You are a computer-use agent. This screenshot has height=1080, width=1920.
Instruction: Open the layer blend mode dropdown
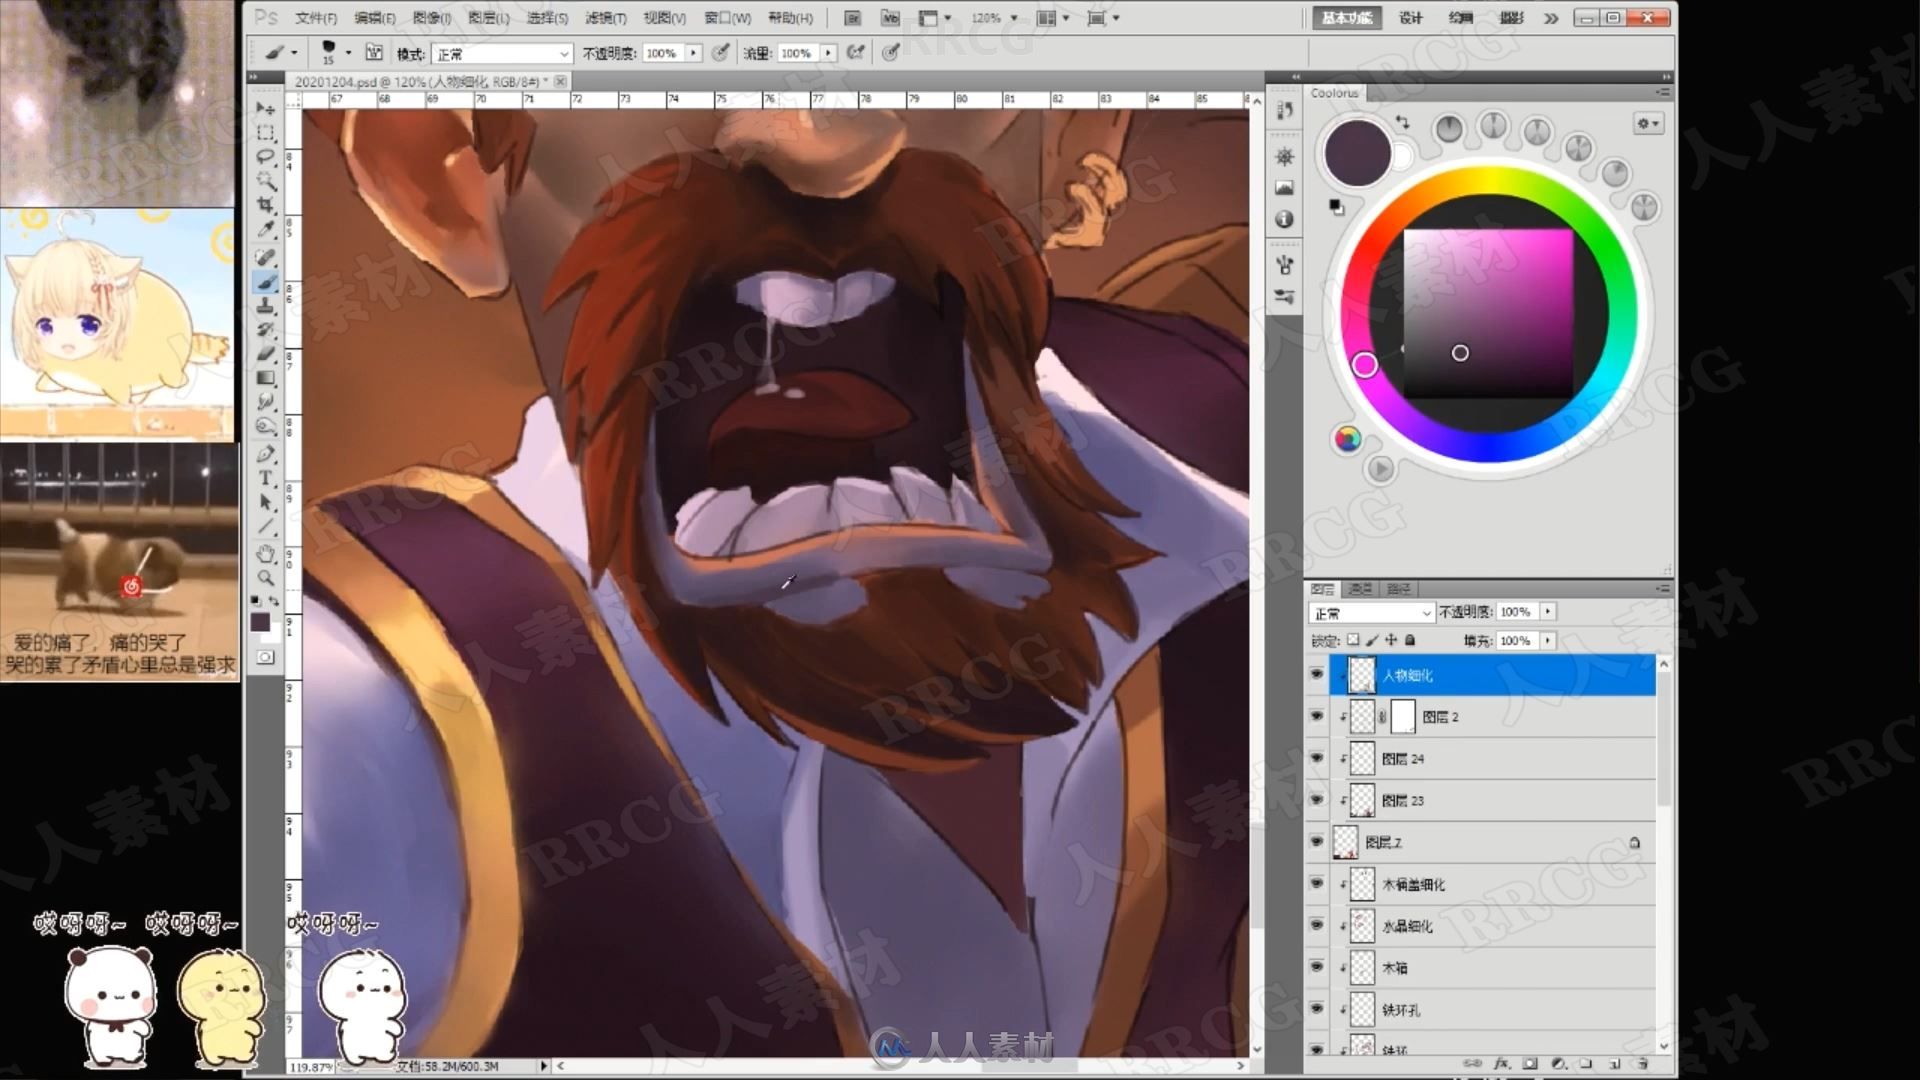[x=1371, y=612]
